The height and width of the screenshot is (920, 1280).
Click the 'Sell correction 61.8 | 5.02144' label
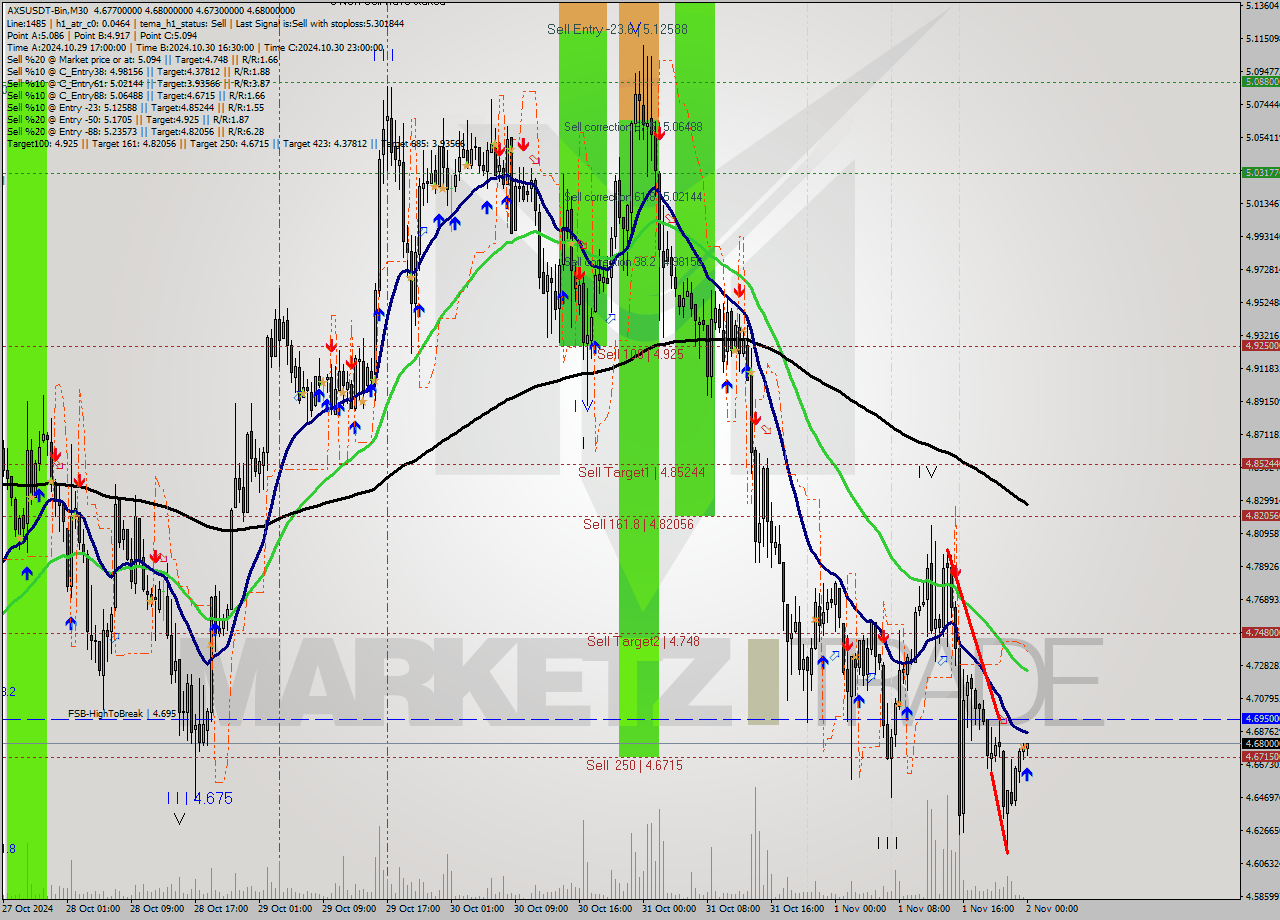pos(633,197)
